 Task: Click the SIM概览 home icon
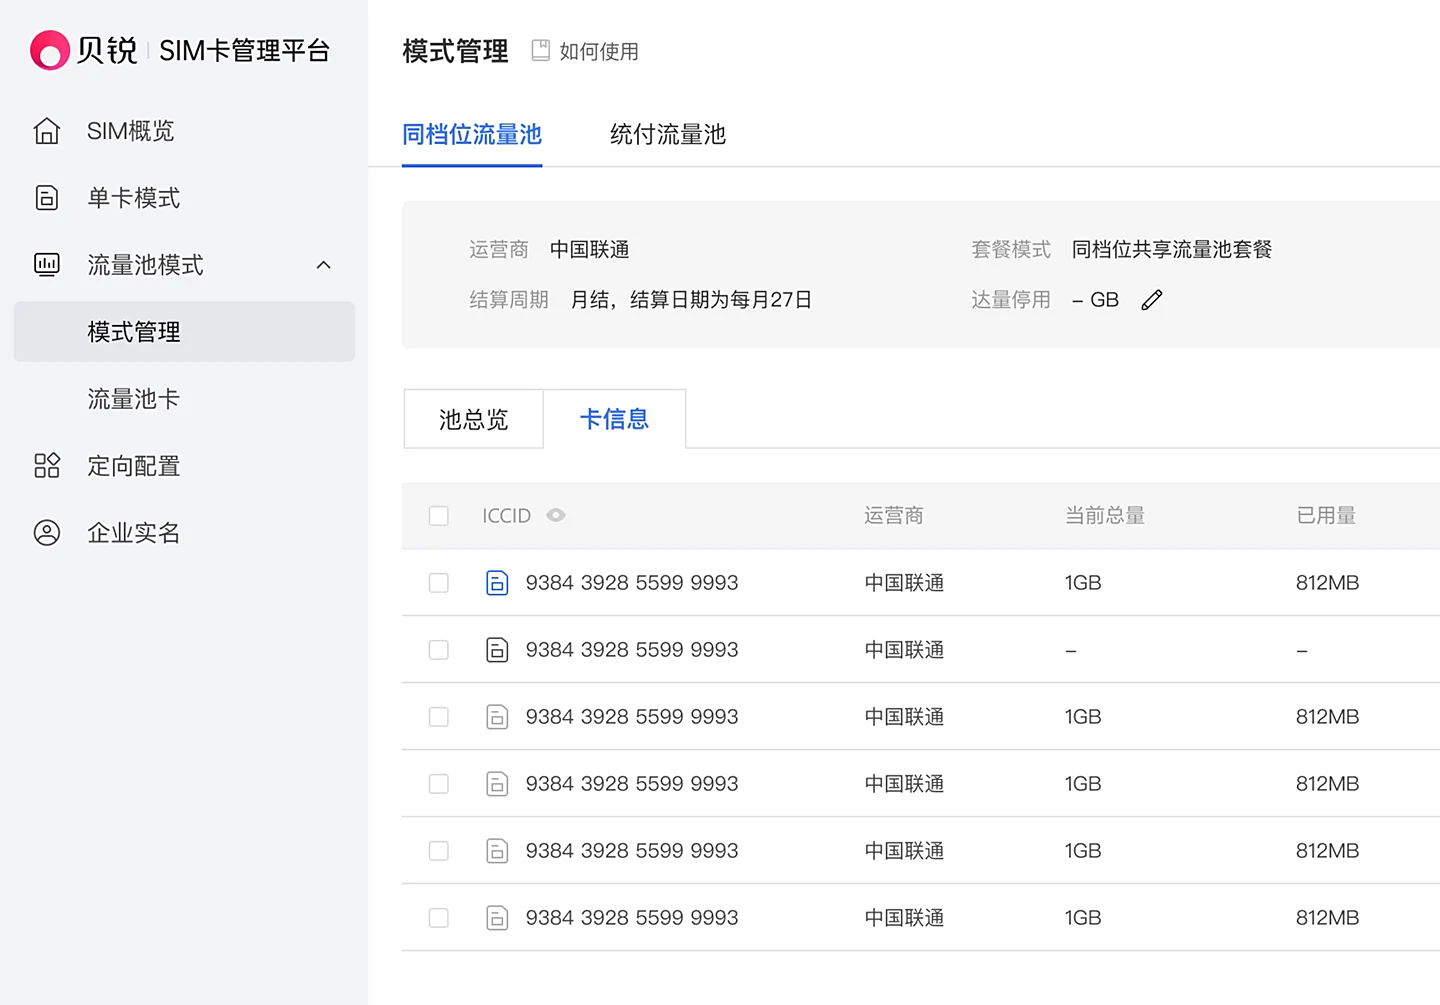(x=47, y=131)
